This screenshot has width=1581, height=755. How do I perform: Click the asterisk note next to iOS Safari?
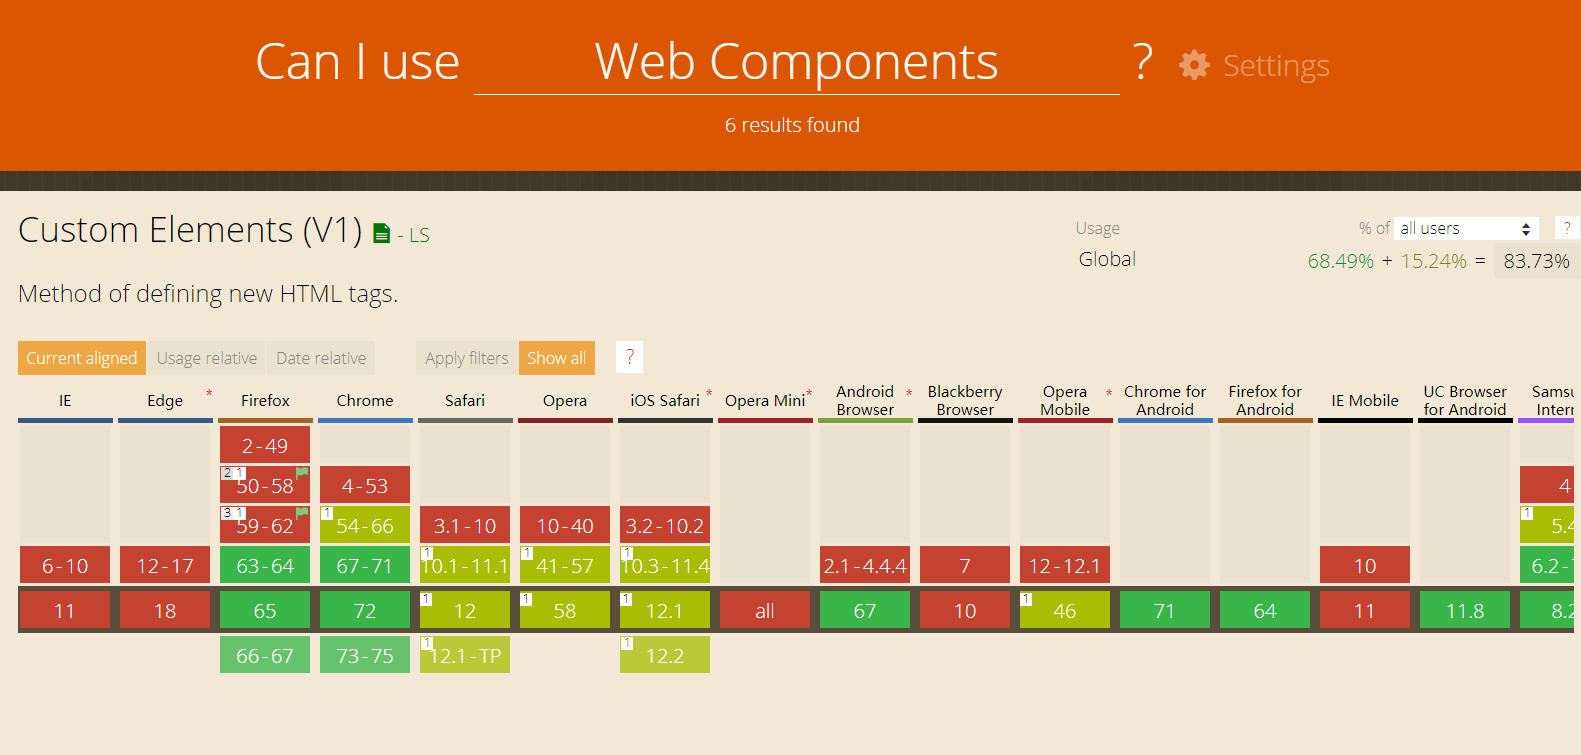click(x=709, y=394)
